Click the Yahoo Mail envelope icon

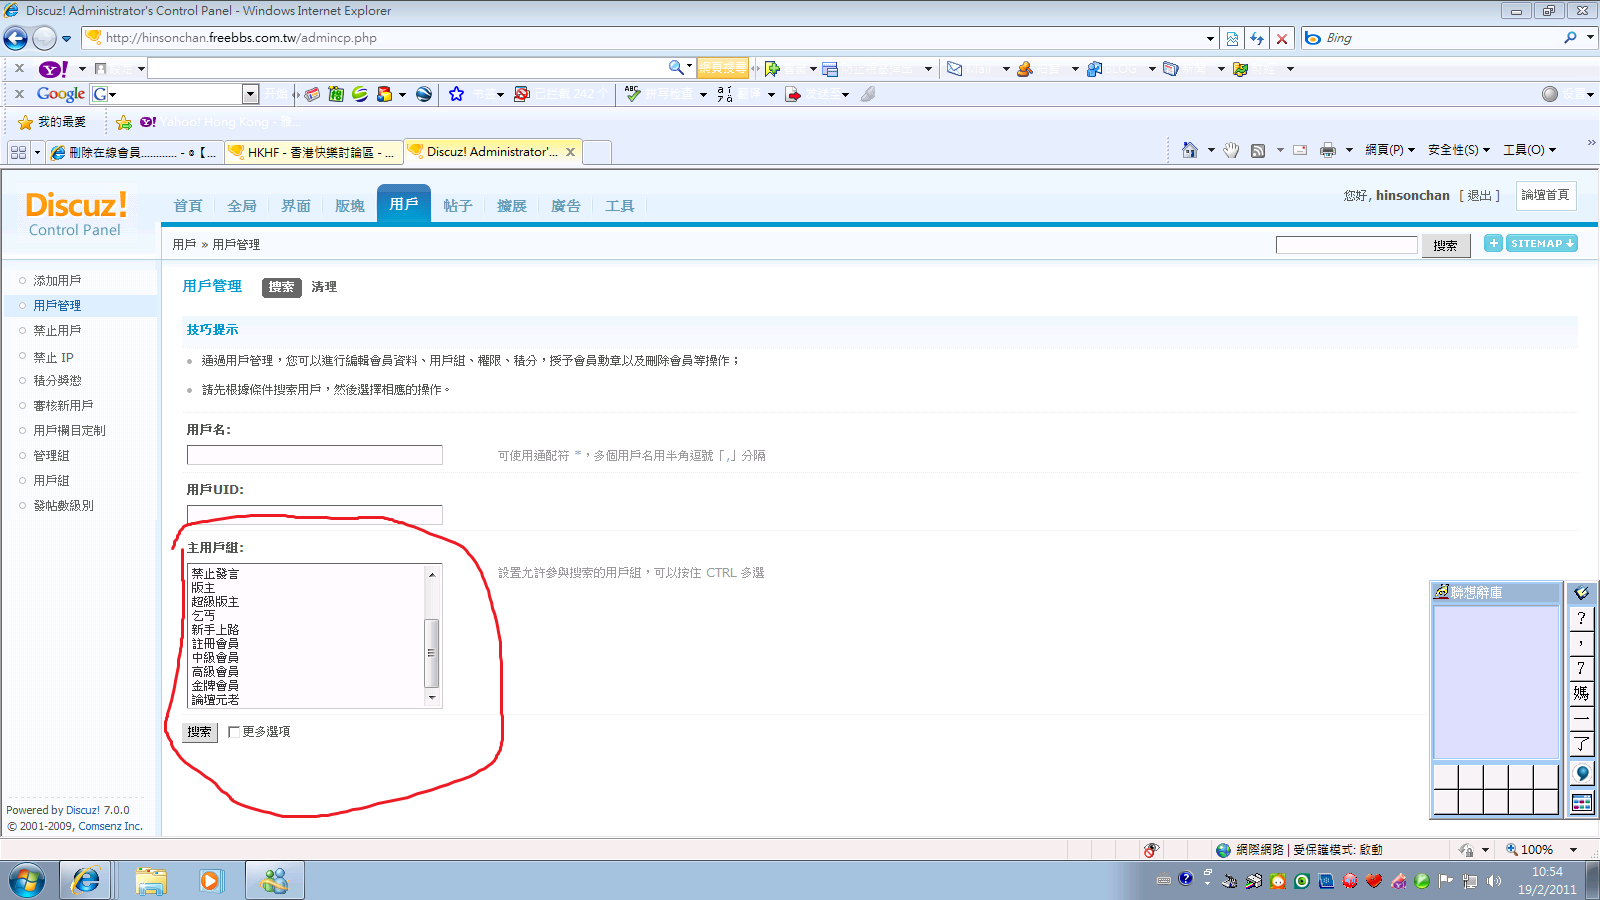[954, 69]
